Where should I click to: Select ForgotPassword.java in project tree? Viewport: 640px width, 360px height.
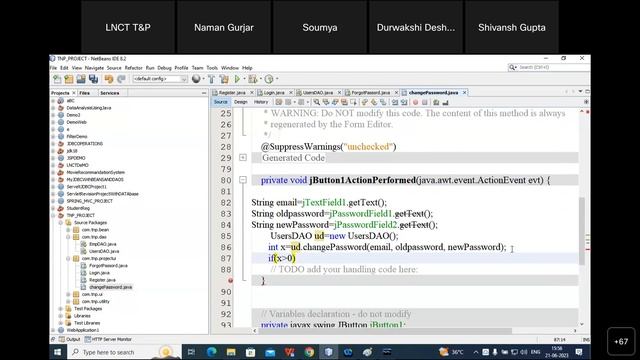coord(108,266)
